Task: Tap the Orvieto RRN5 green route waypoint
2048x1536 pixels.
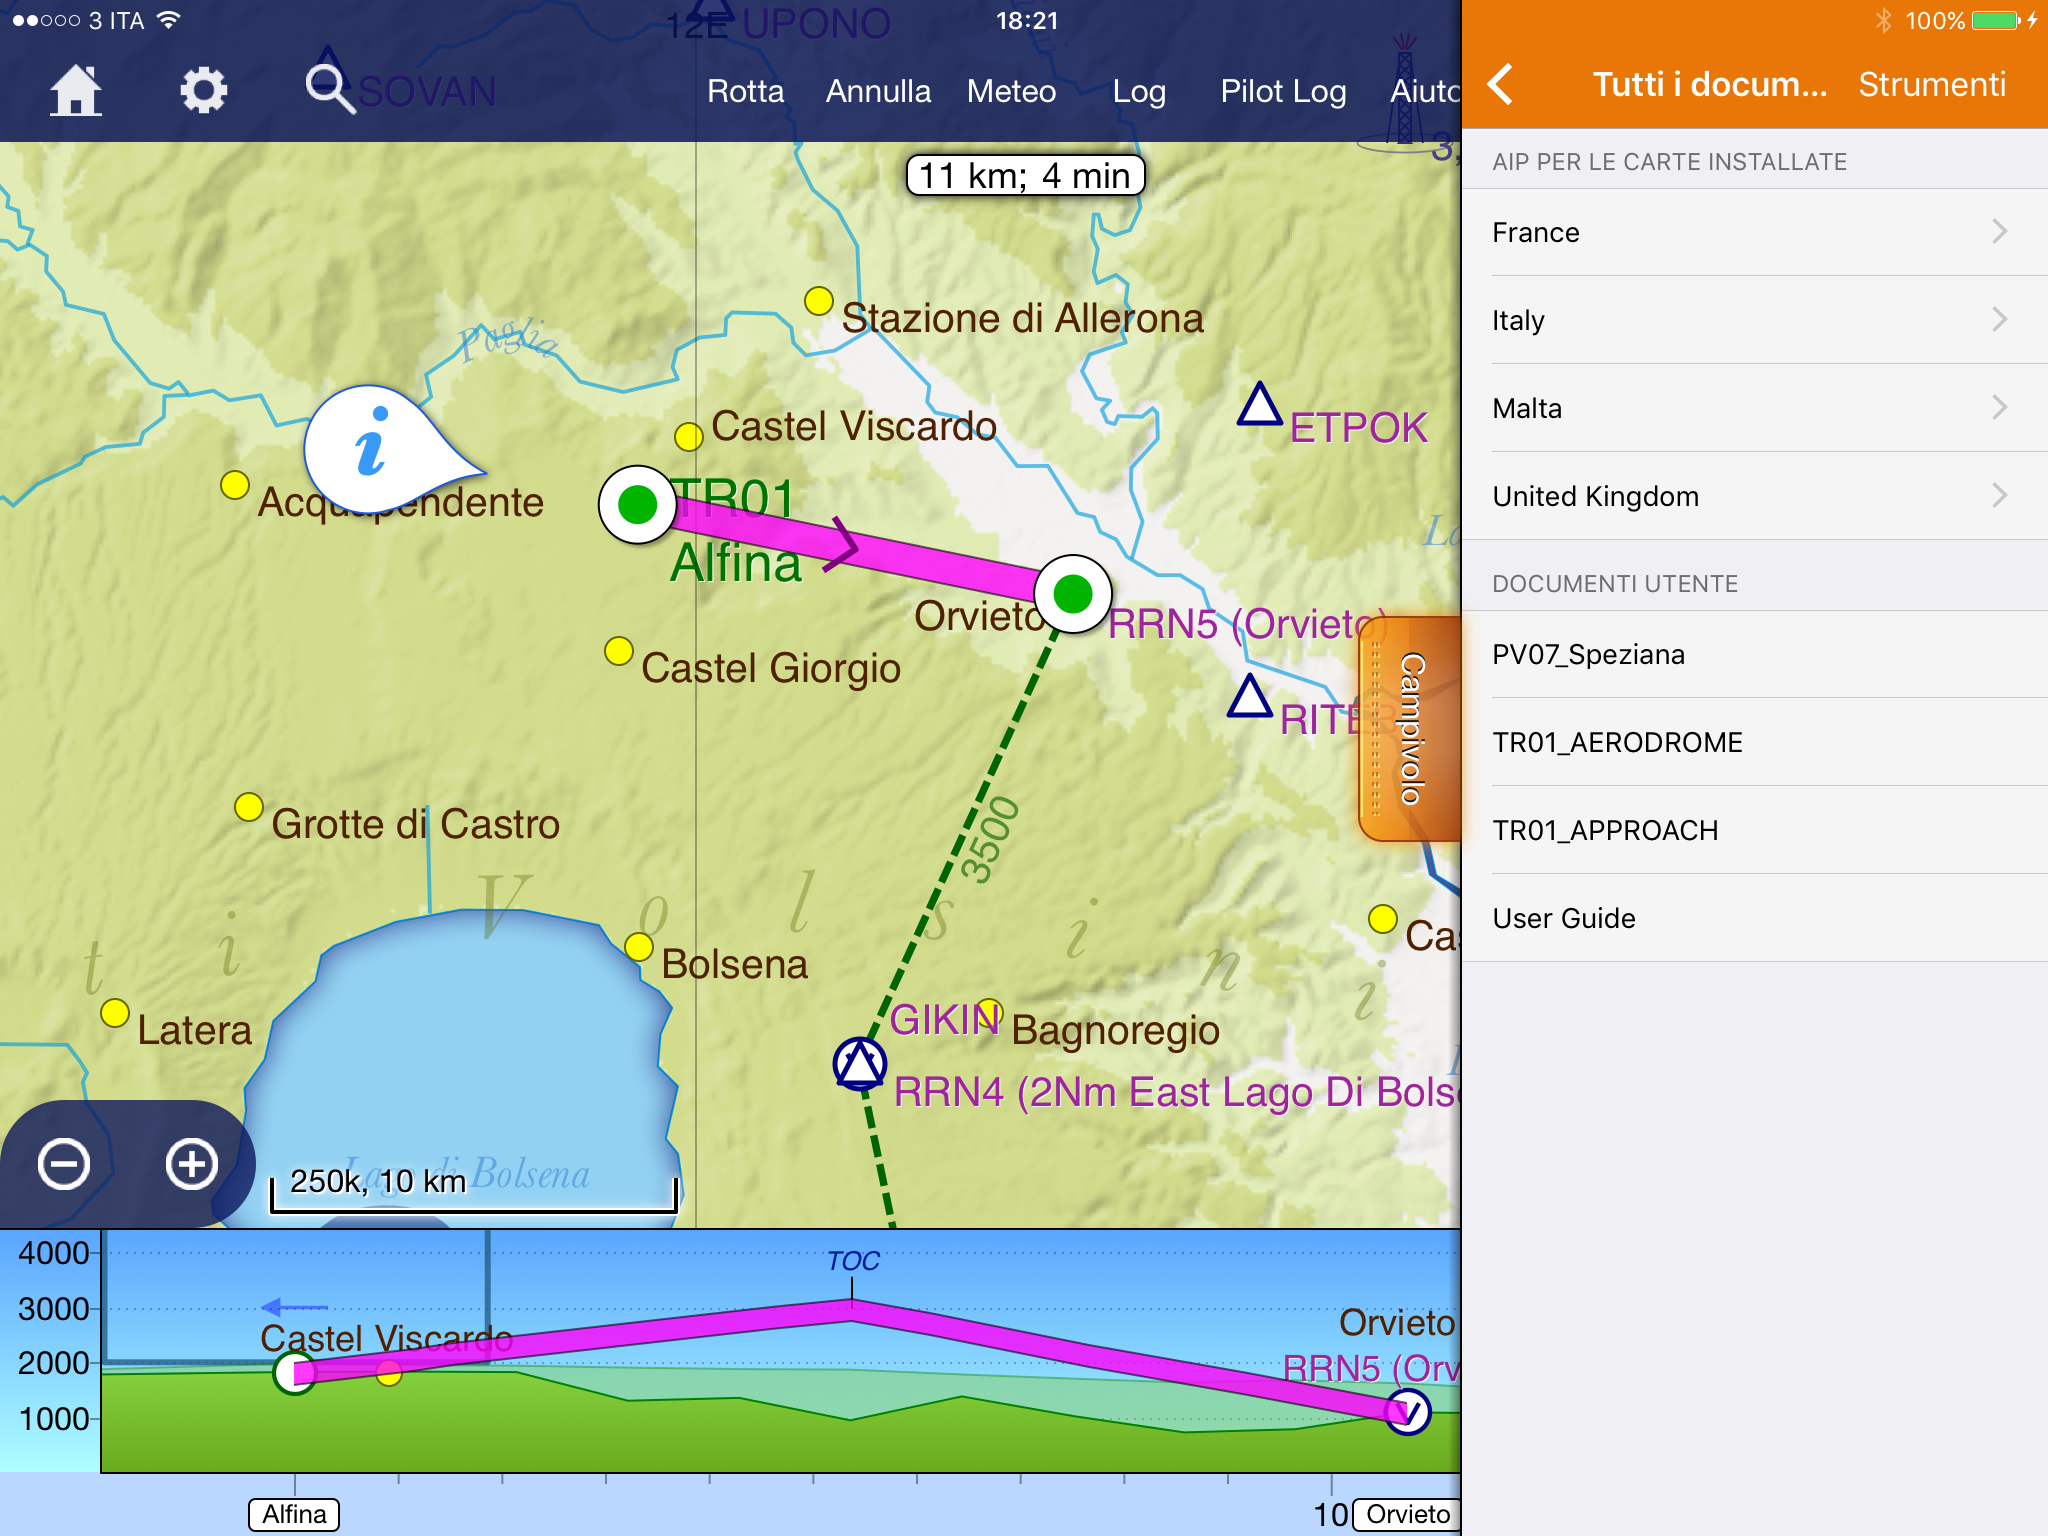Action: 1072,594
